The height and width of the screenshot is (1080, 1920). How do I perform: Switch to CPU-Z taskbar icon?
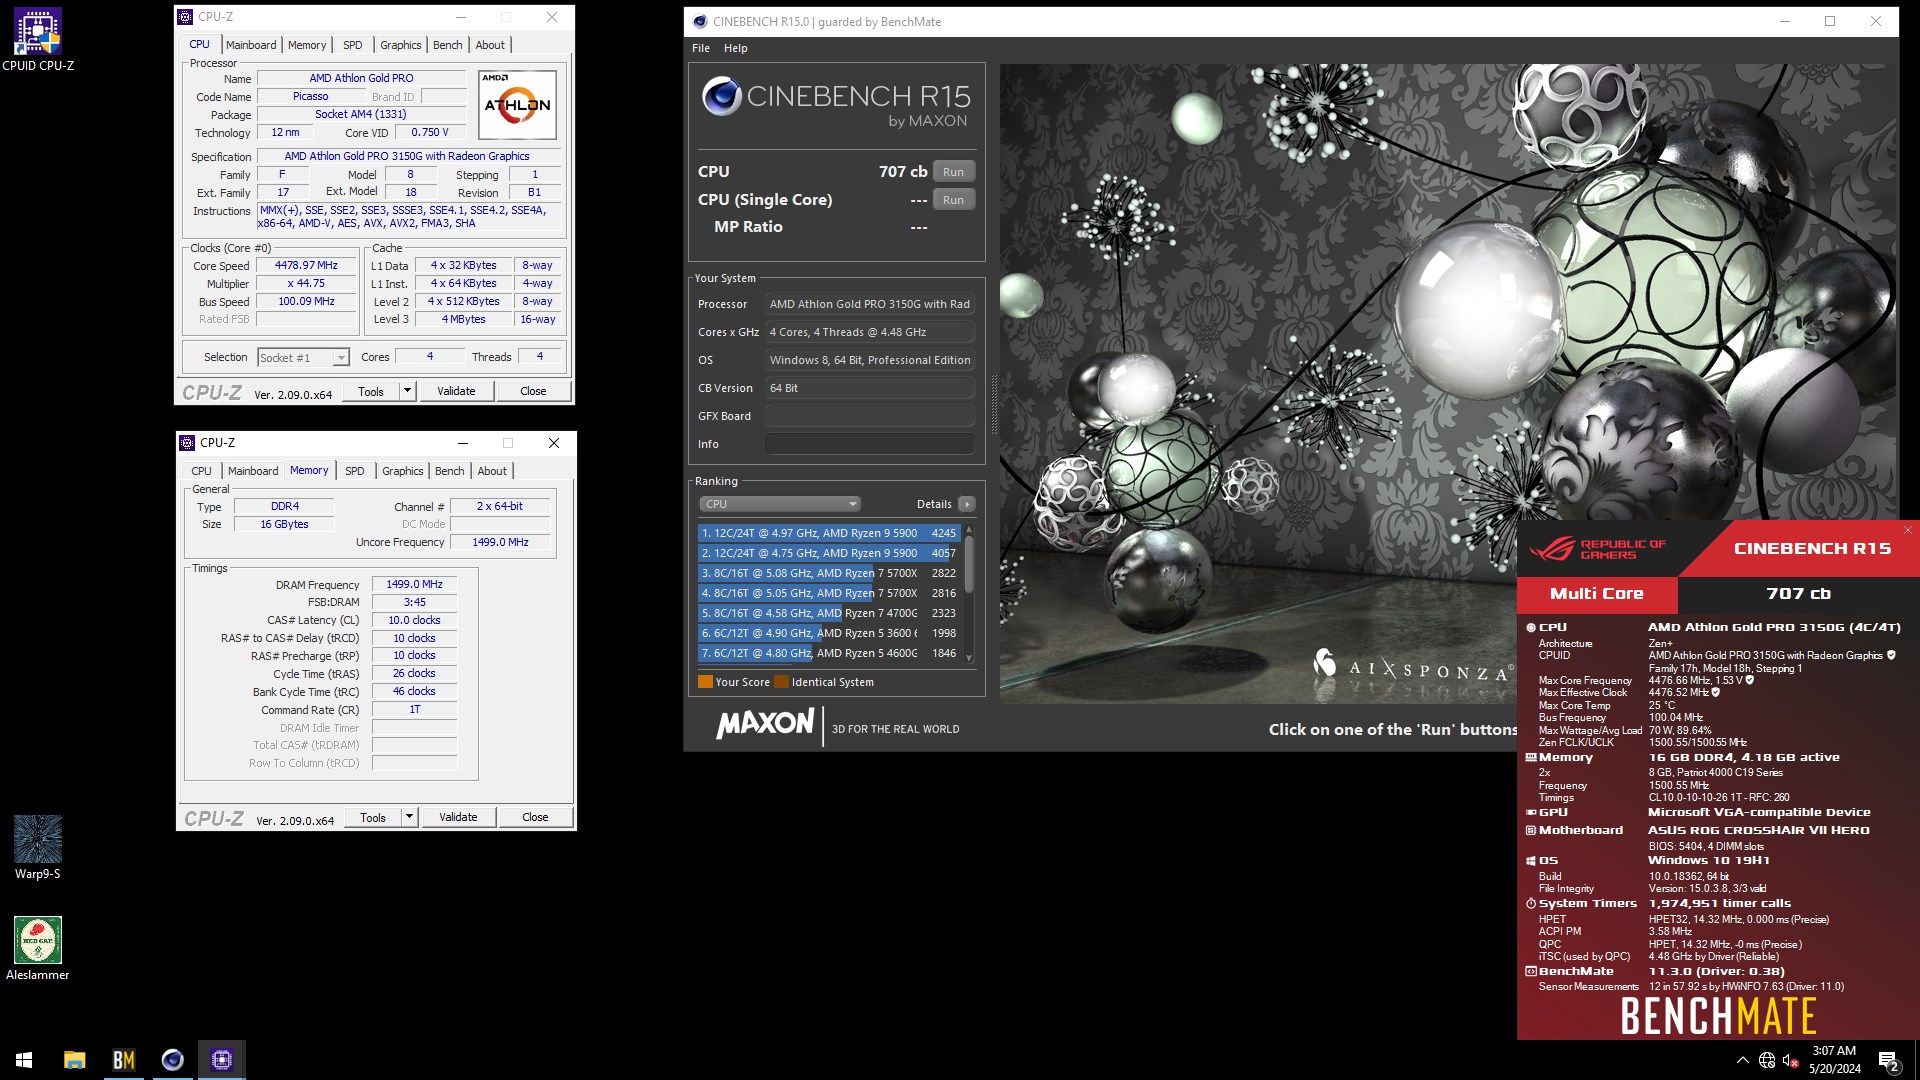point(222,1060)
